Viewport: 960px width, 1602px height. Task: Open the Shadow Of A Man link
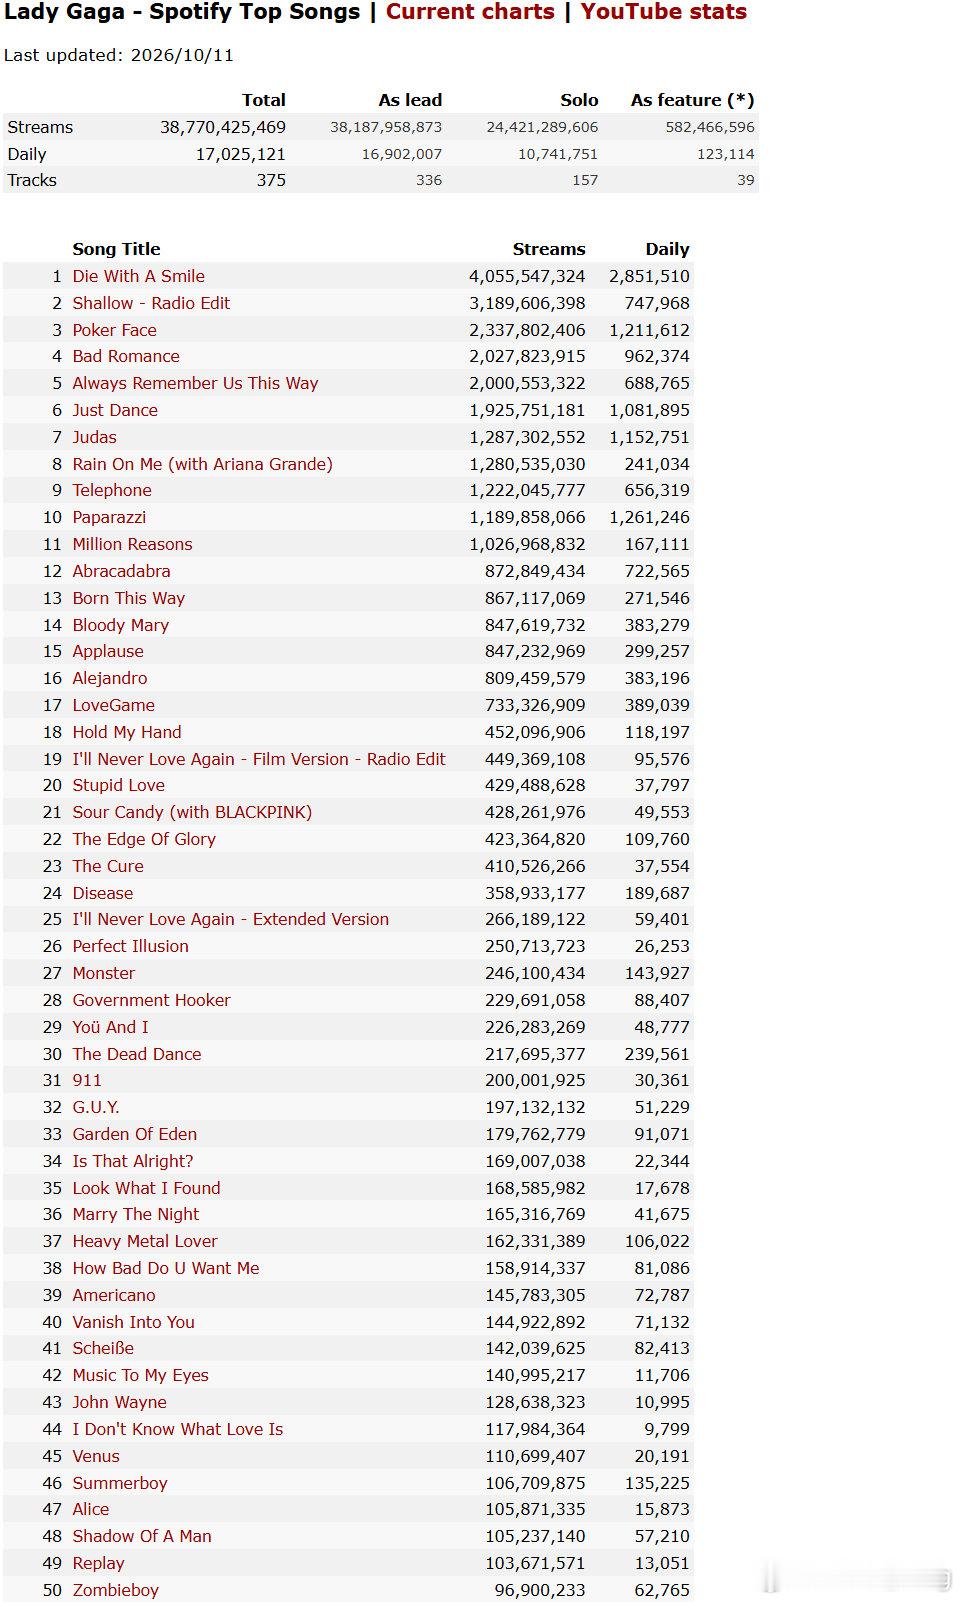point(142,1536)
